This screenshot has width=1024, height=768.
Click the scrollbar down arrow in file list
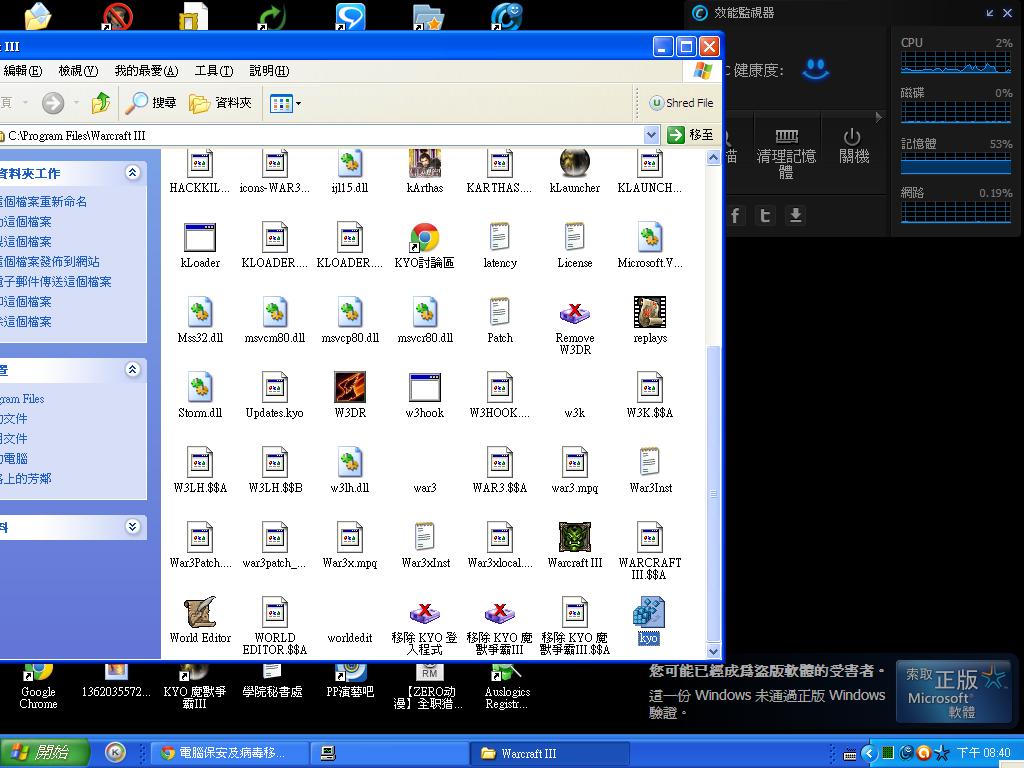pos(713,651)
